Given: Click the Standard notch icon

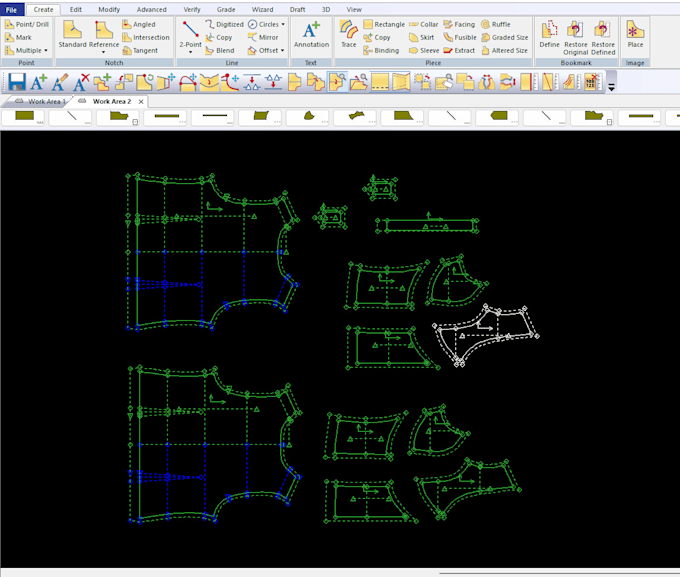Looking at the screenshot, I should click(x=72, y=34).
